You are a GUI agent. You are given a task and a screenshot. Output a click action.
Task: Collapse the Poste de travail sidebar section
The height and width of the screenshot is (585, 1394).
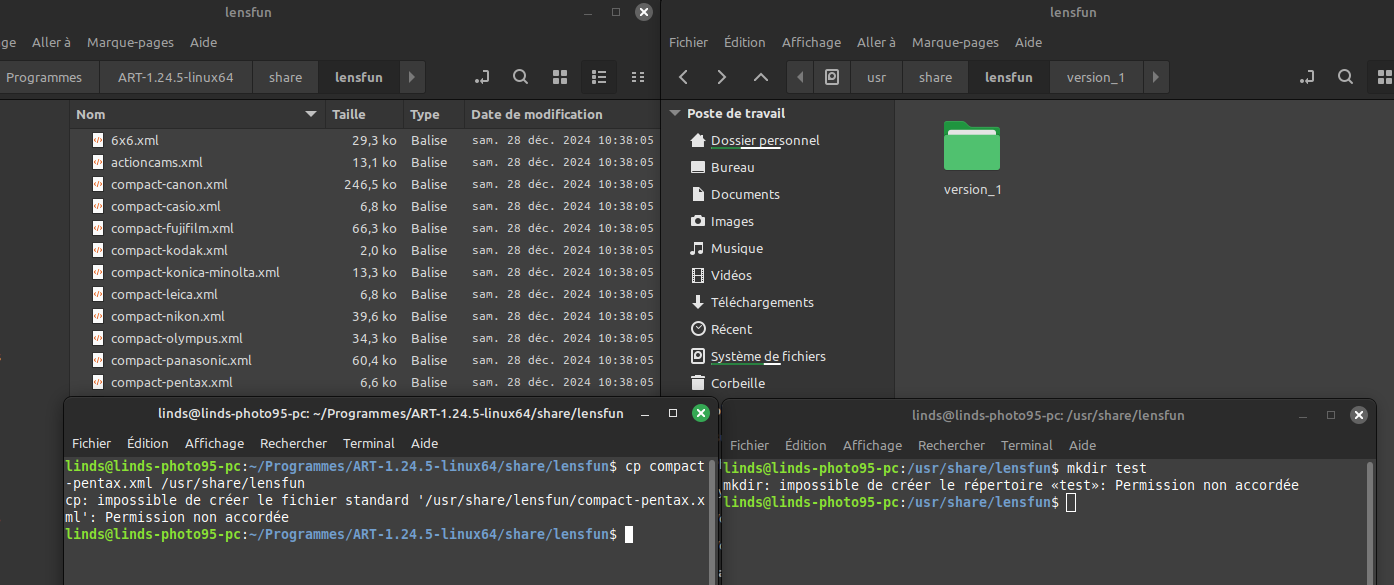pyautogui.click(x=675, y=114)
